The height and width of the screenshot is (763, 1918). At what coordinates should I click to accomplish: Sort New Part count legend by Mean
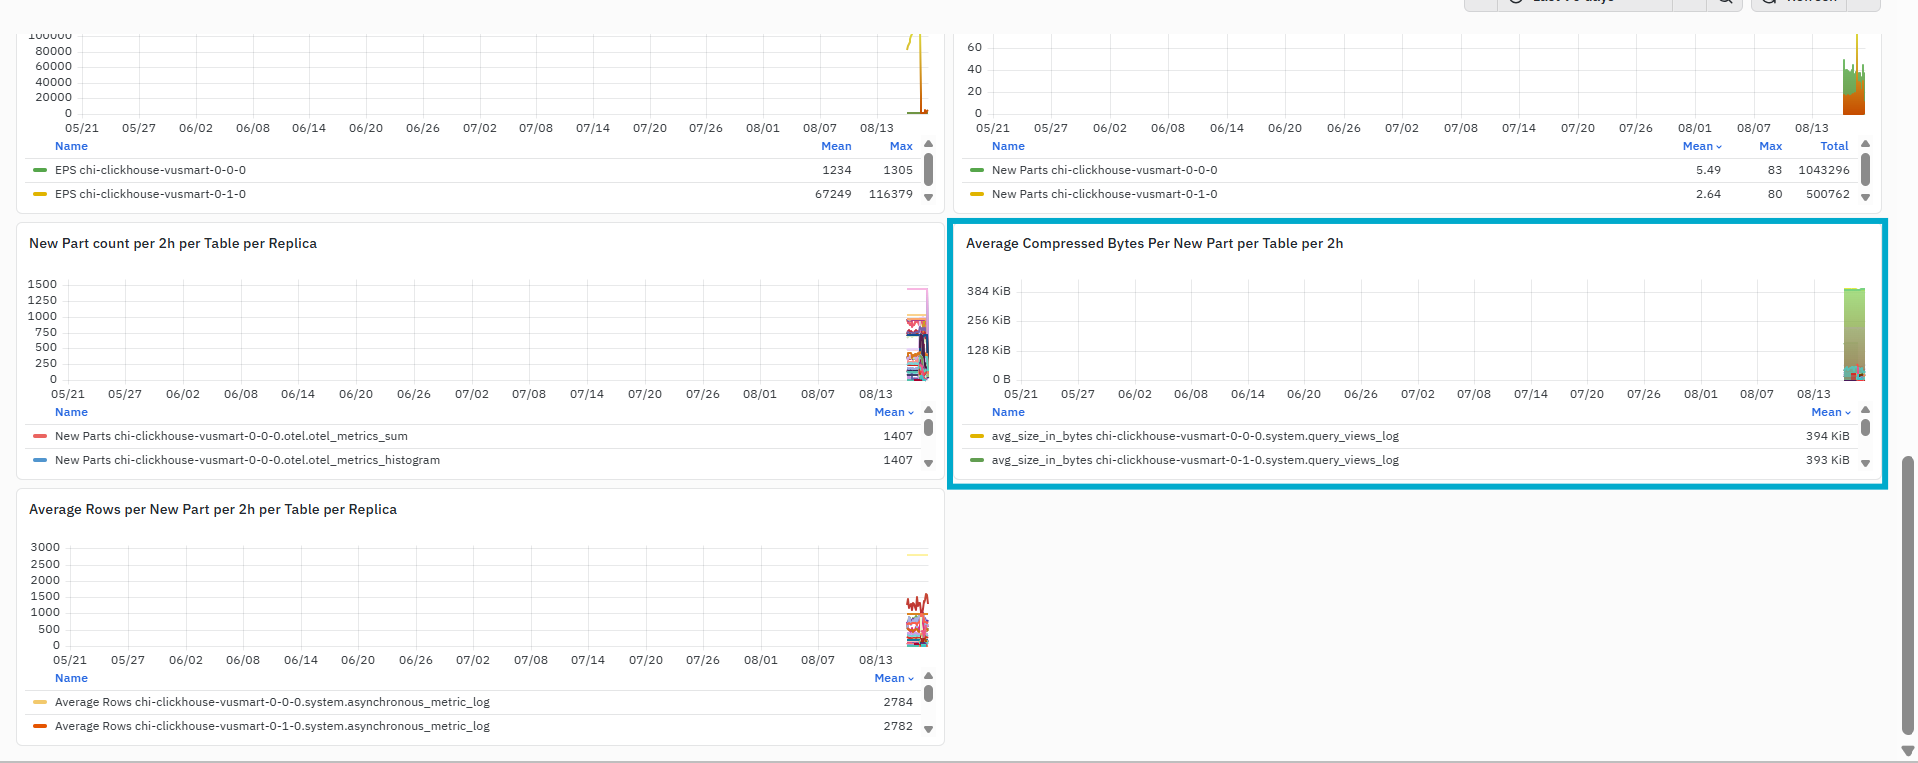click(894, 412)
